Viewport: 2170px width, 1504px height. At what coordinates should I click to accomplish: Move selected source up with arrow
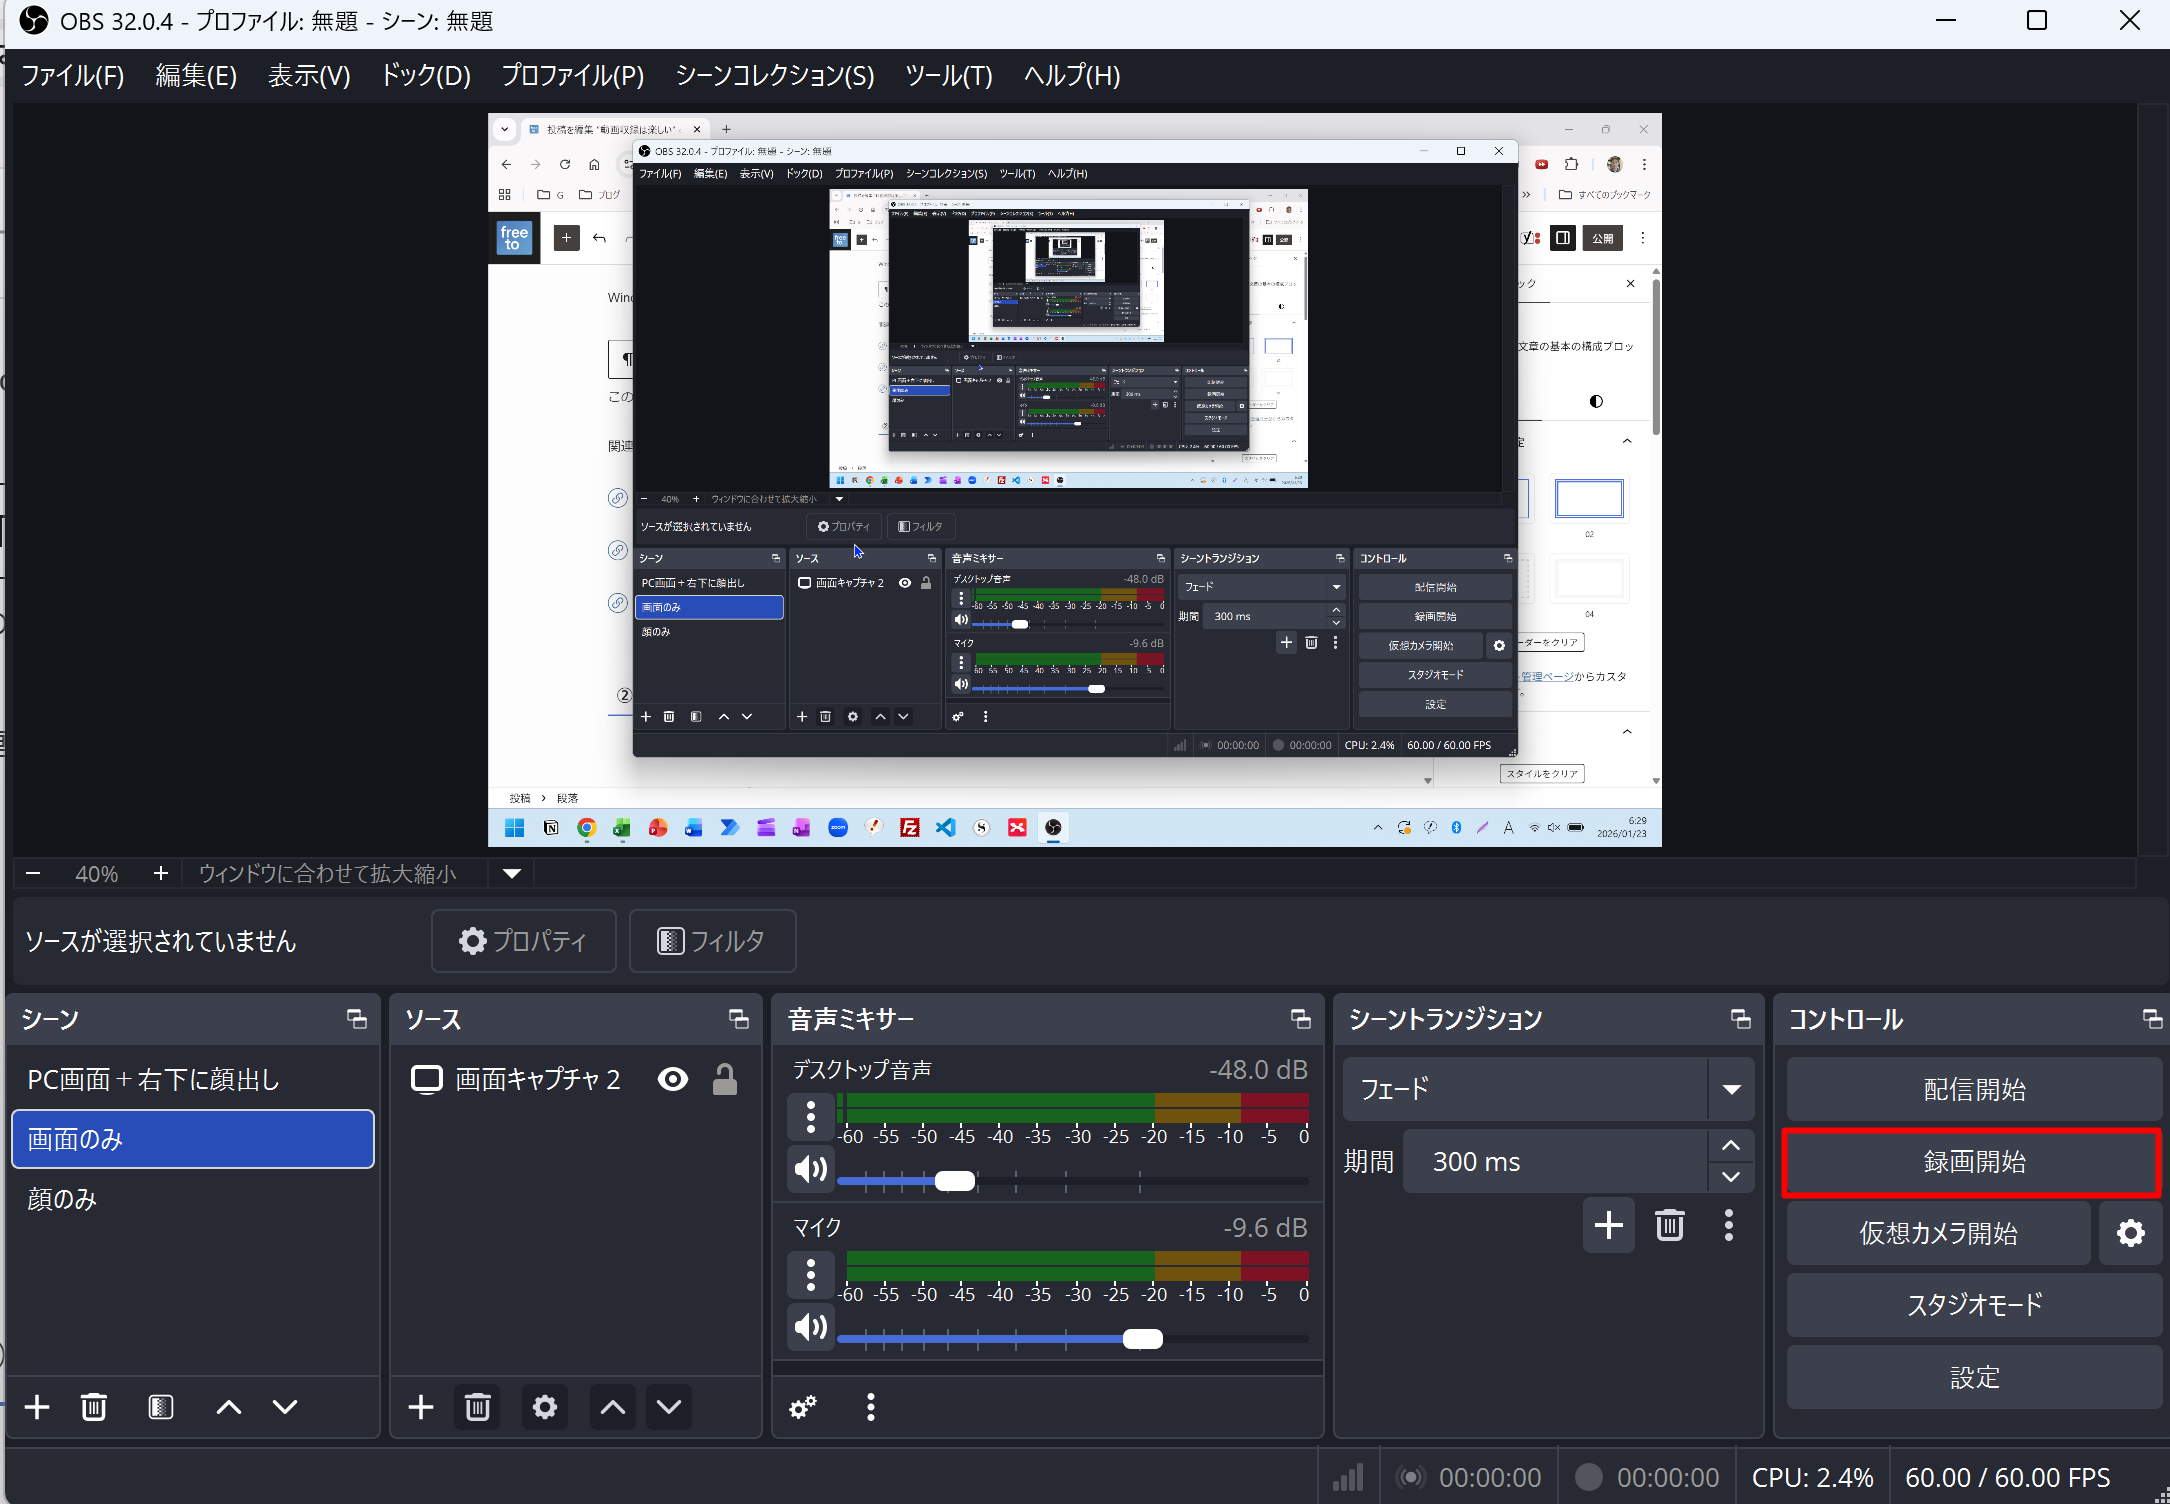[x=612, y=1407]
